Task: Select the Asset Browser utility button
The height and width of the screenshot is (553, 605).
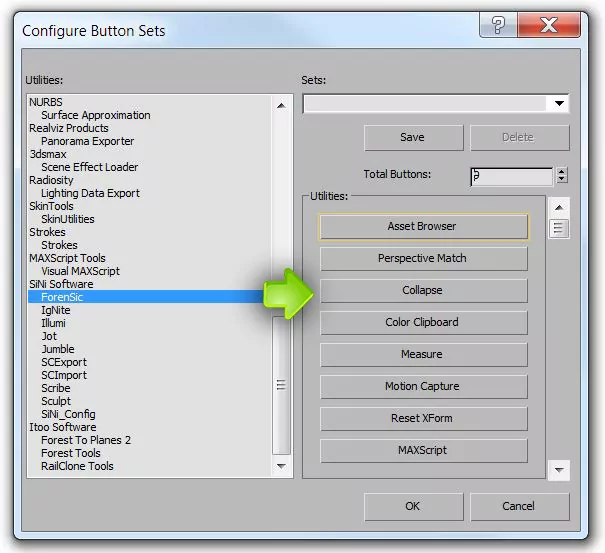Action: (422, 227)
